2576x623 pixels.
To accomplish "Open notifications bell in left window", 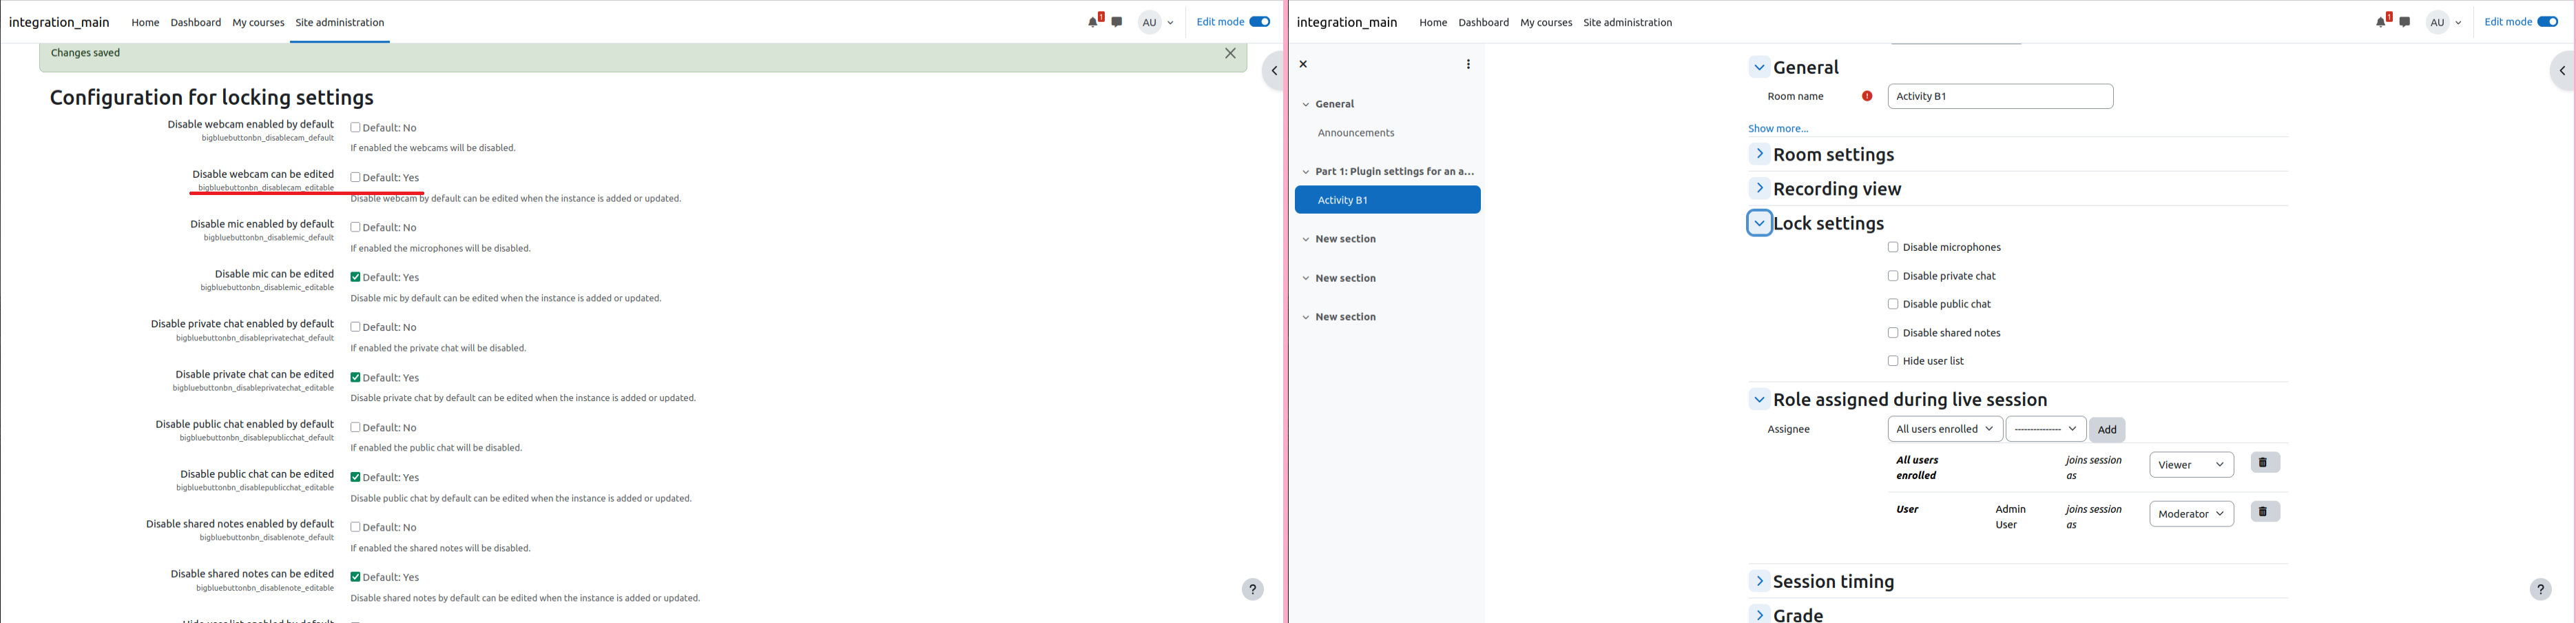I will coord(1094,22).
